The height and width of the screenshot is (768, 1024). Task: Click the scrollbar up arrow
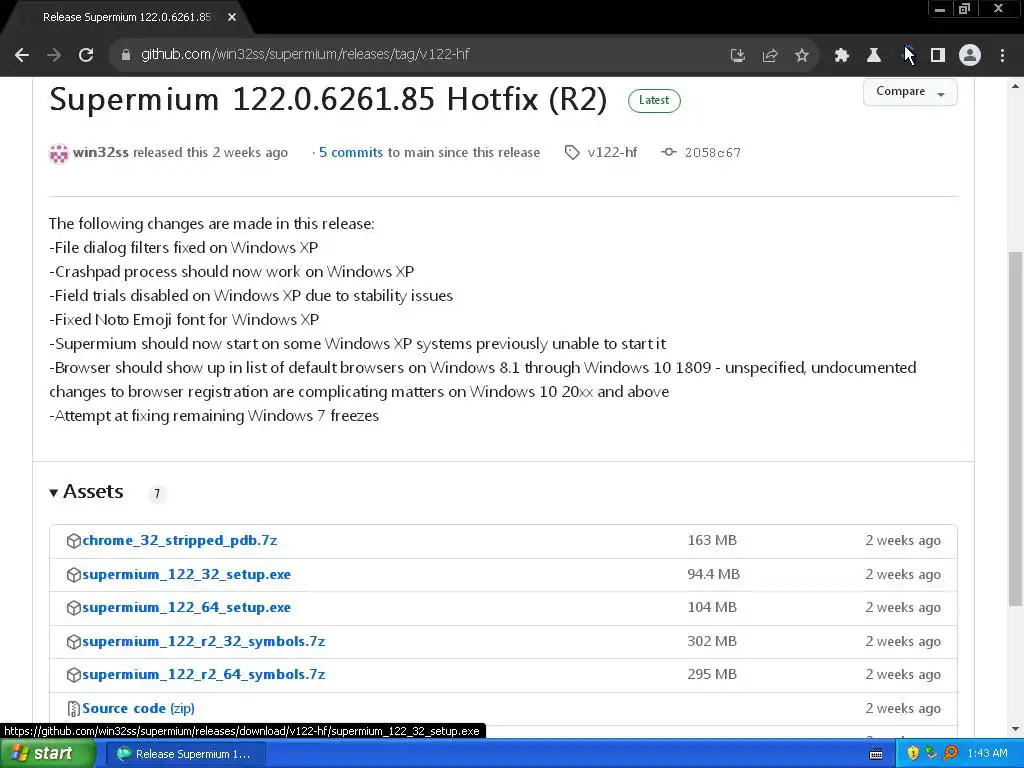[x=1015, y=86]
